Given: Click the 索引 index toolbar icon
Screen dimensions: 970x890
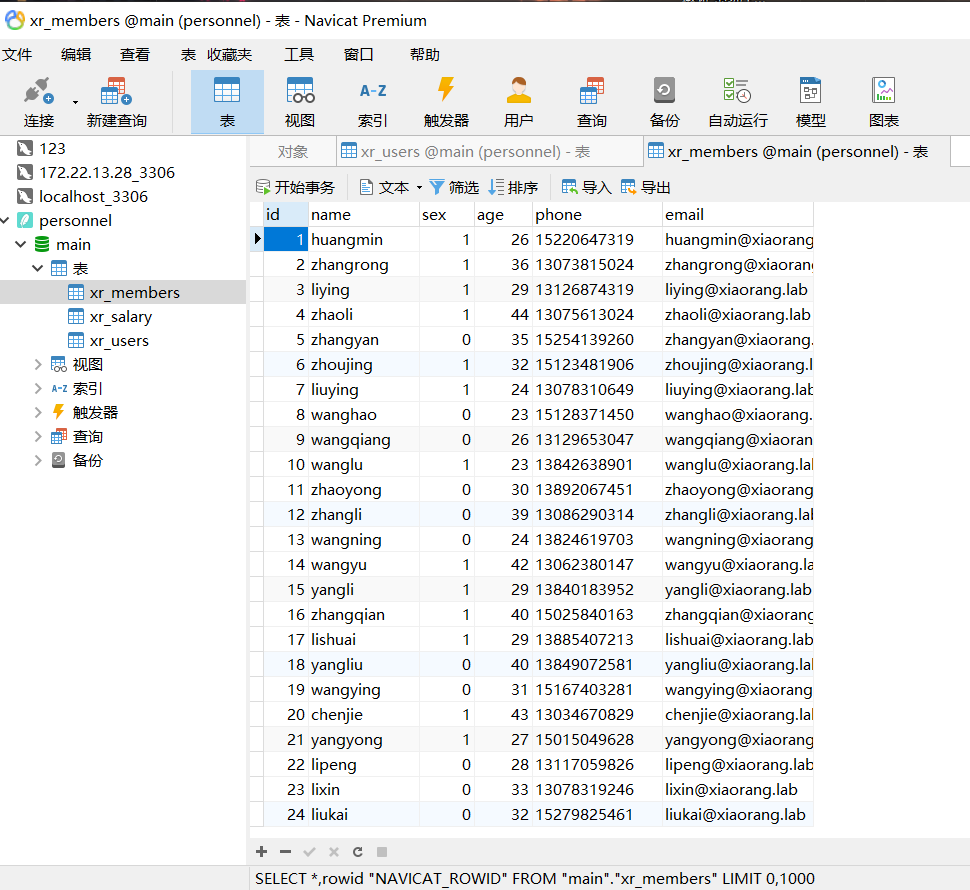Looking at the screenshot, I should point(373,101).
